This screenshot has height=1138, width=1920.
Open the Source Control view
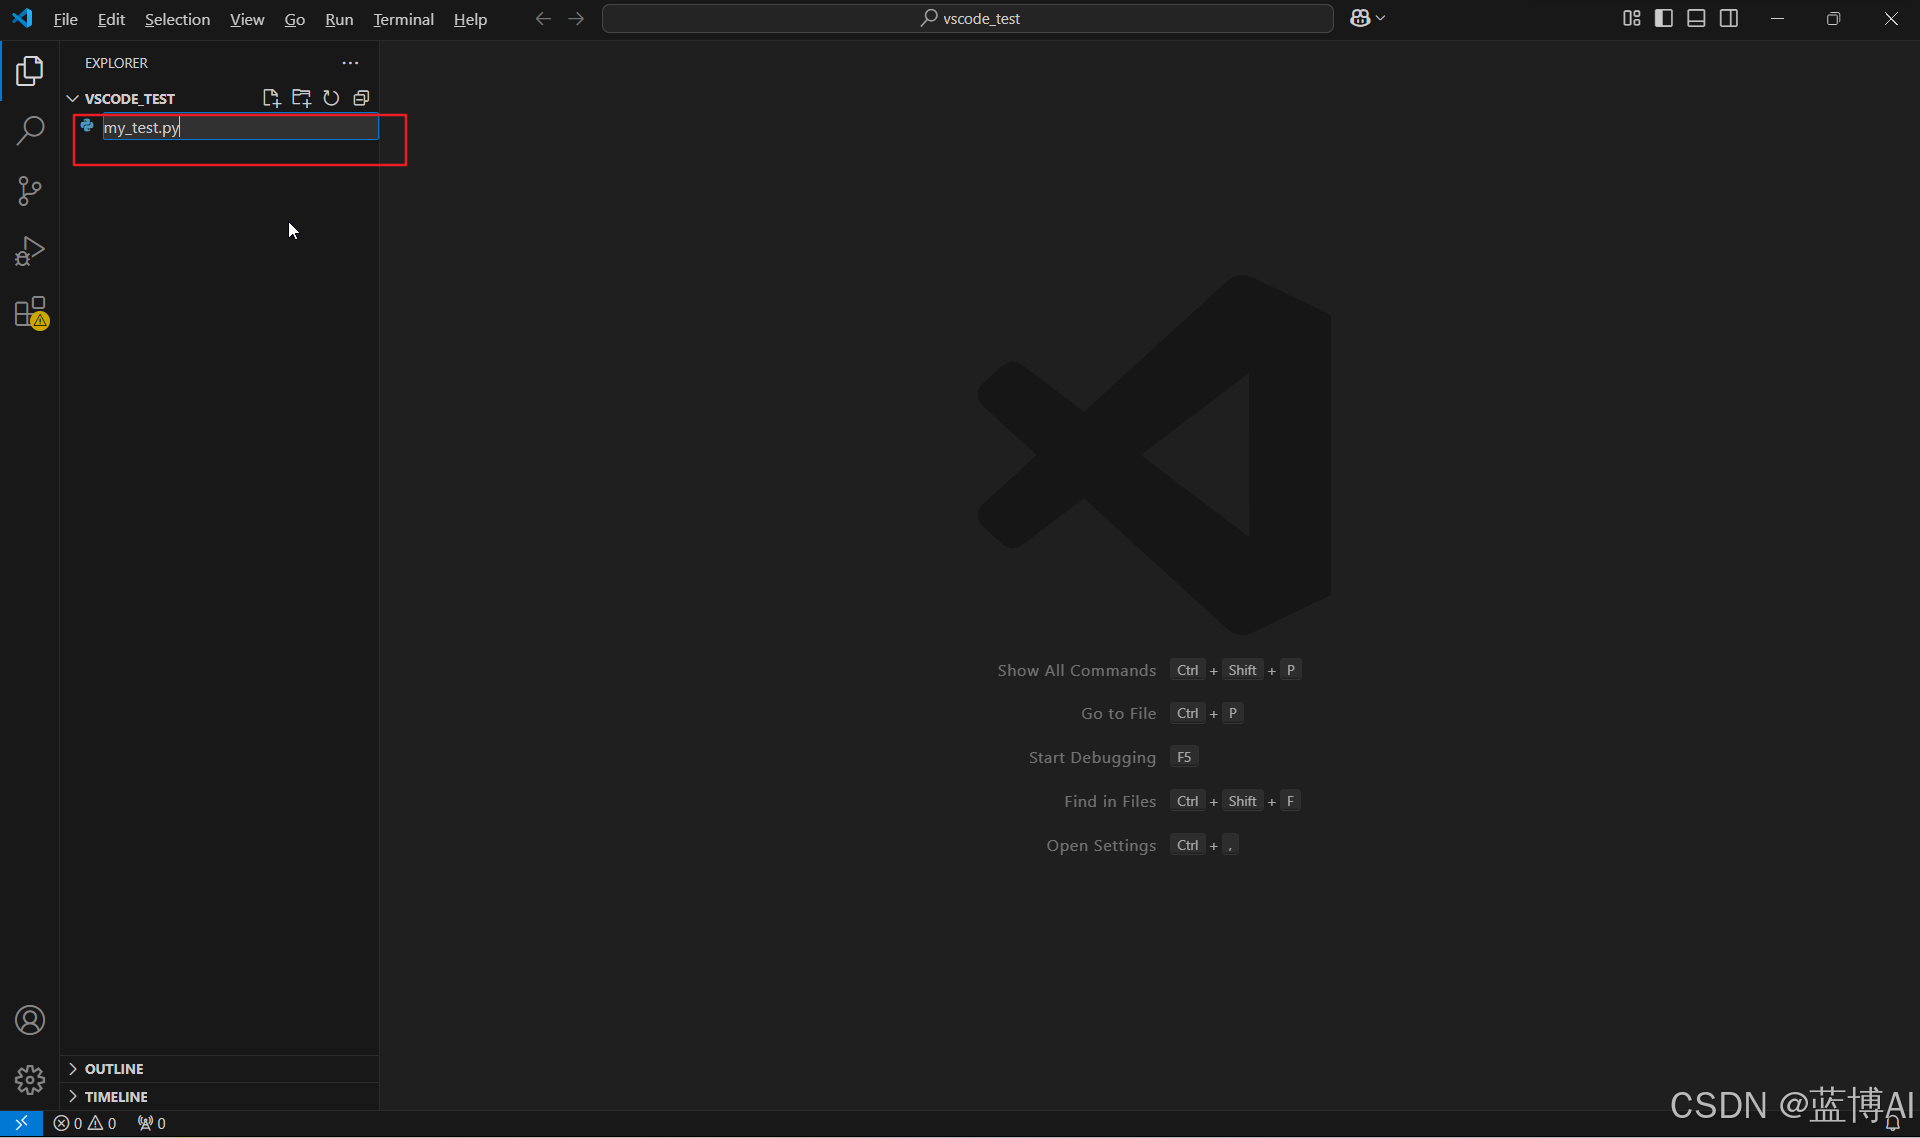pos(30,190)
